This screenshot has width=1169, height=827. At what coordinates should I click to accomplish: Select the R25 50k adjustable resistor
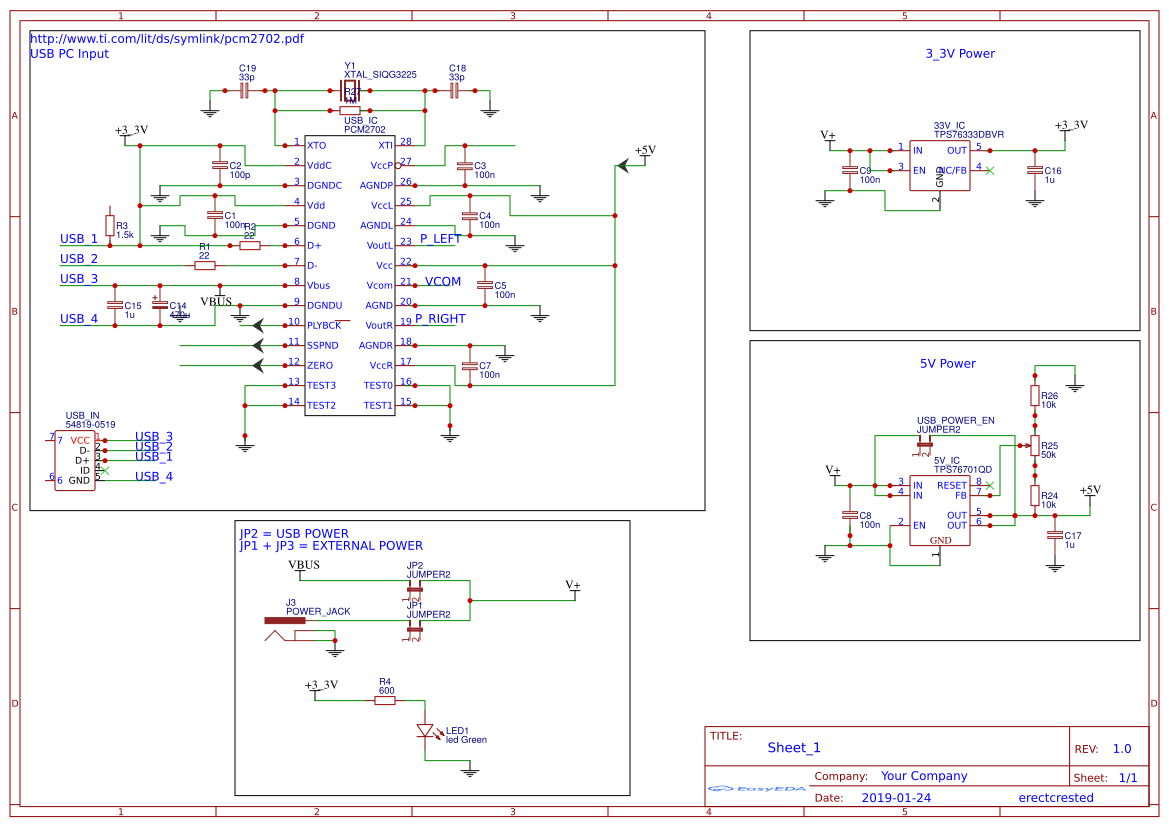coord(1037,444)
